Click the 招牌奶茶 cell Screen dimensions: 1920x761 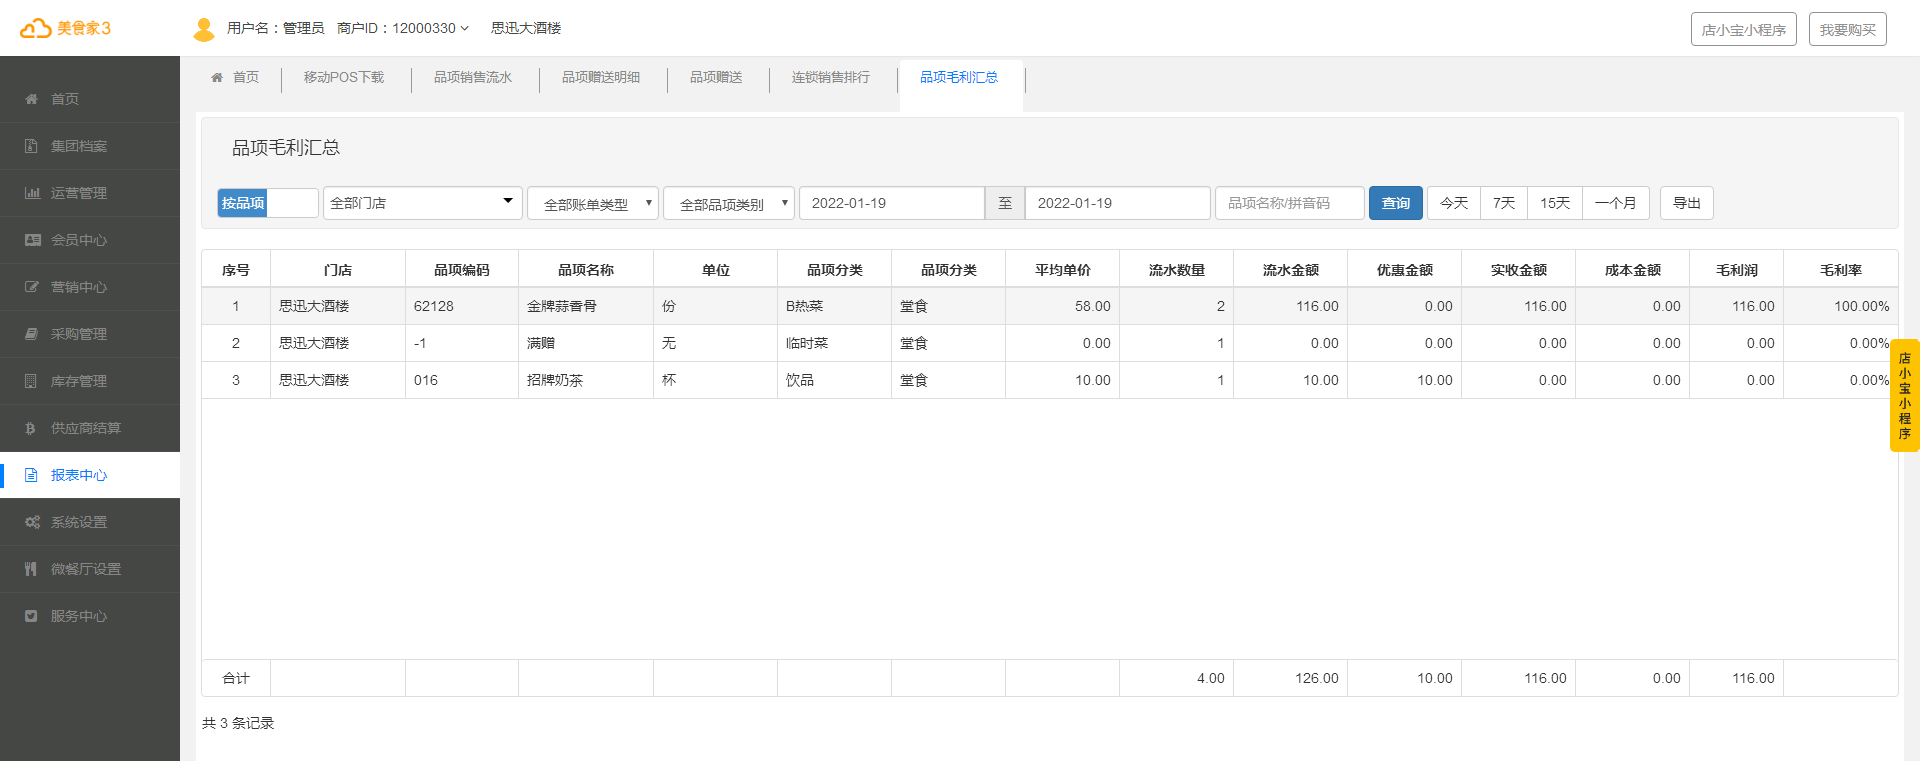tap(586, 380)
